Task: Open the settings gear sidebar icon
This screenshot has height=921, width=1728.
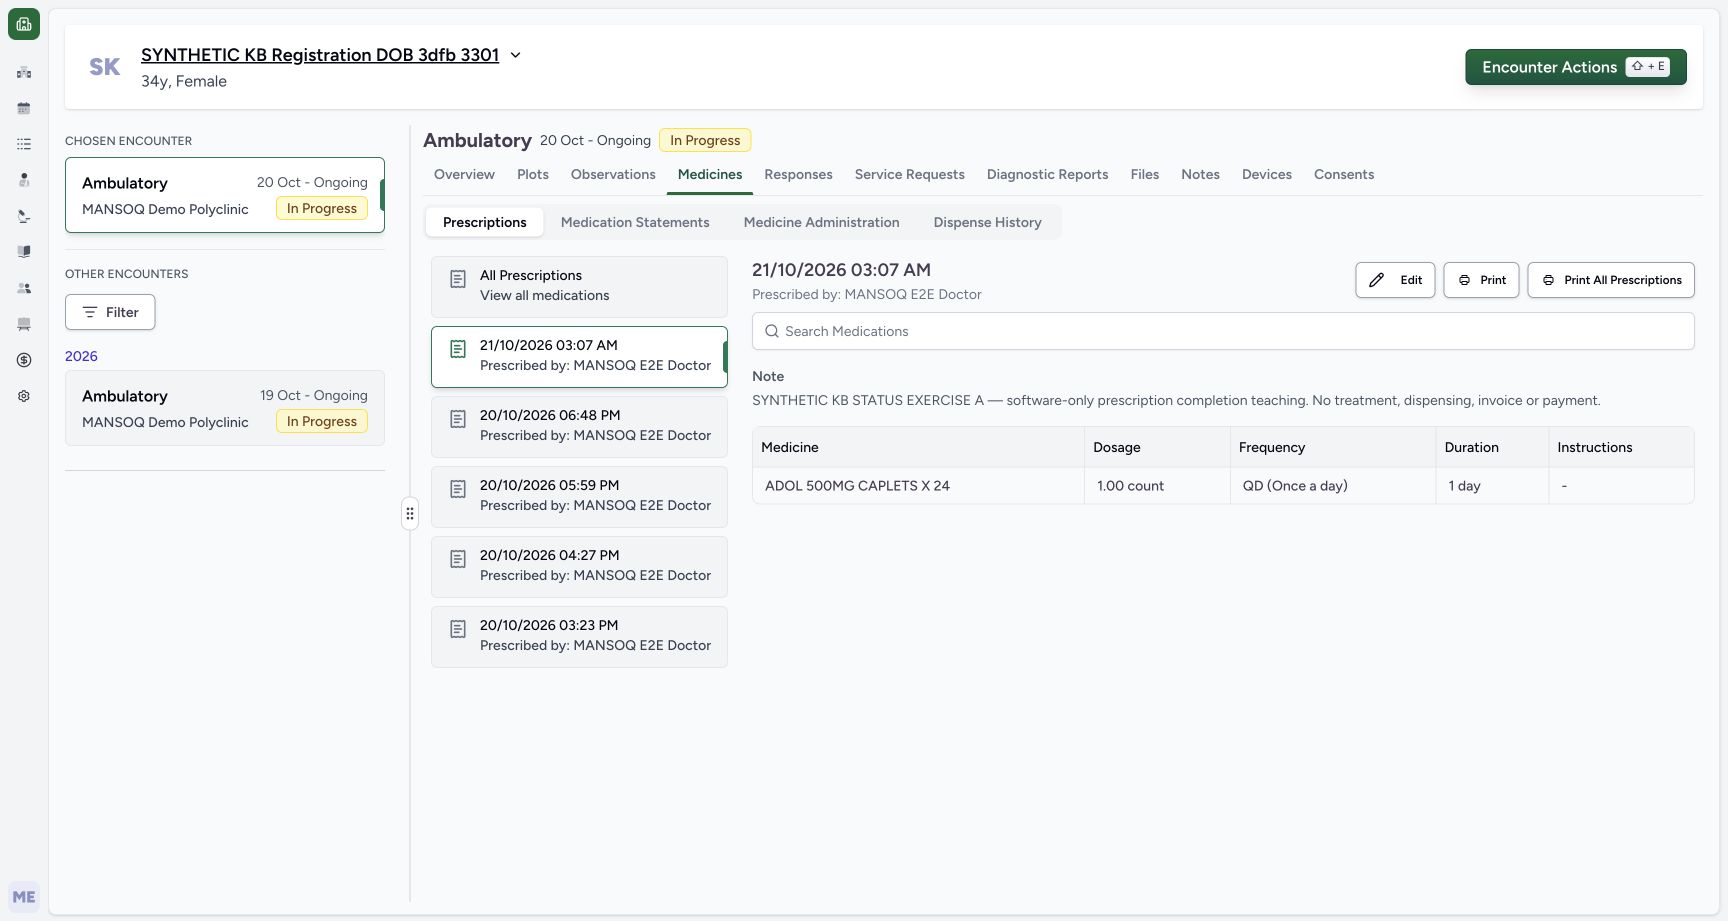Action: pos(24,396)
